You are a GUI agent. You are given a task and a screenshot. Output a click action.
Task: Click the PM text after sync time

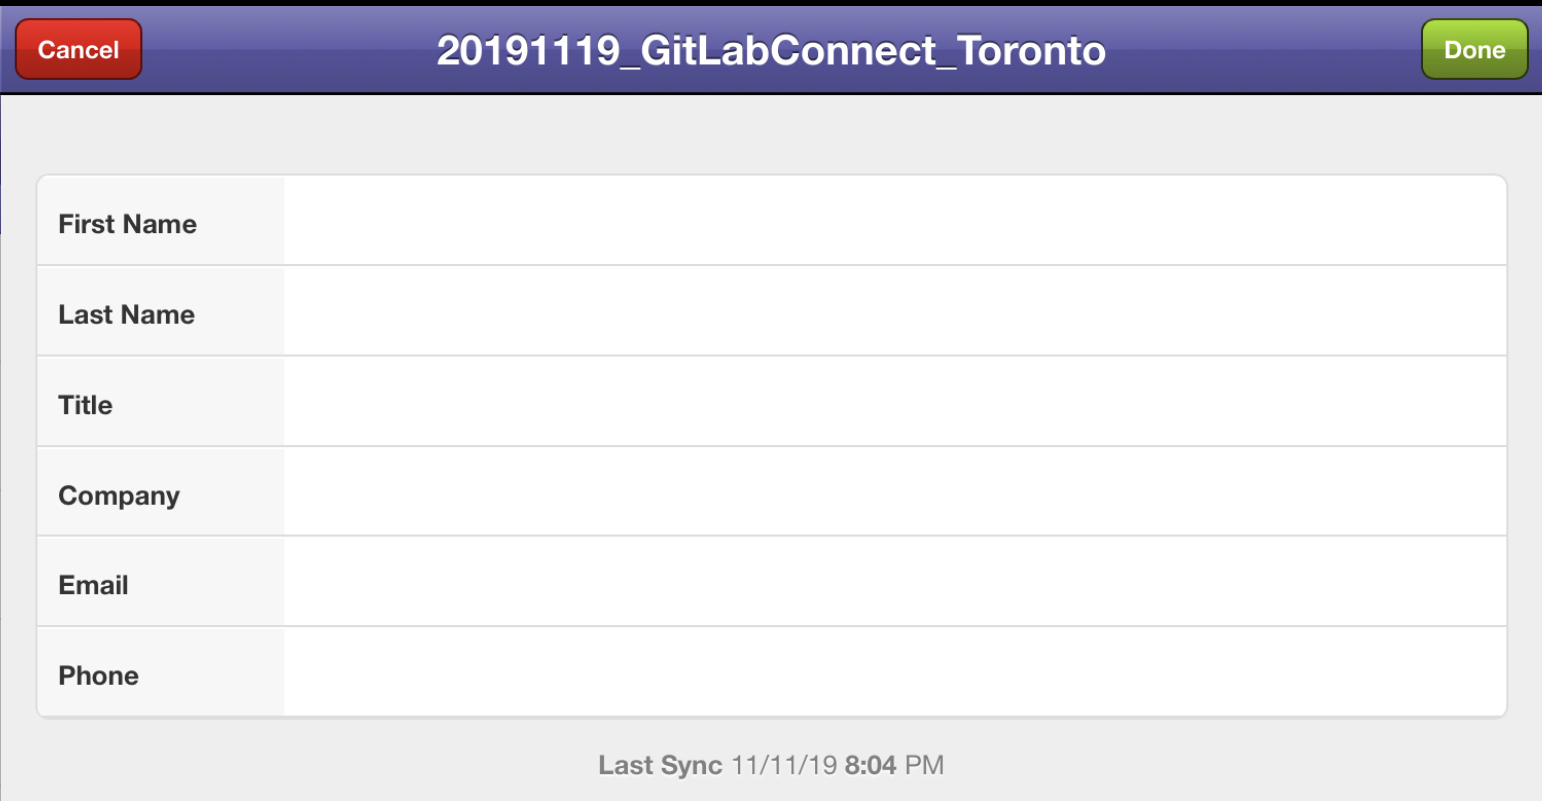[924, 765]
